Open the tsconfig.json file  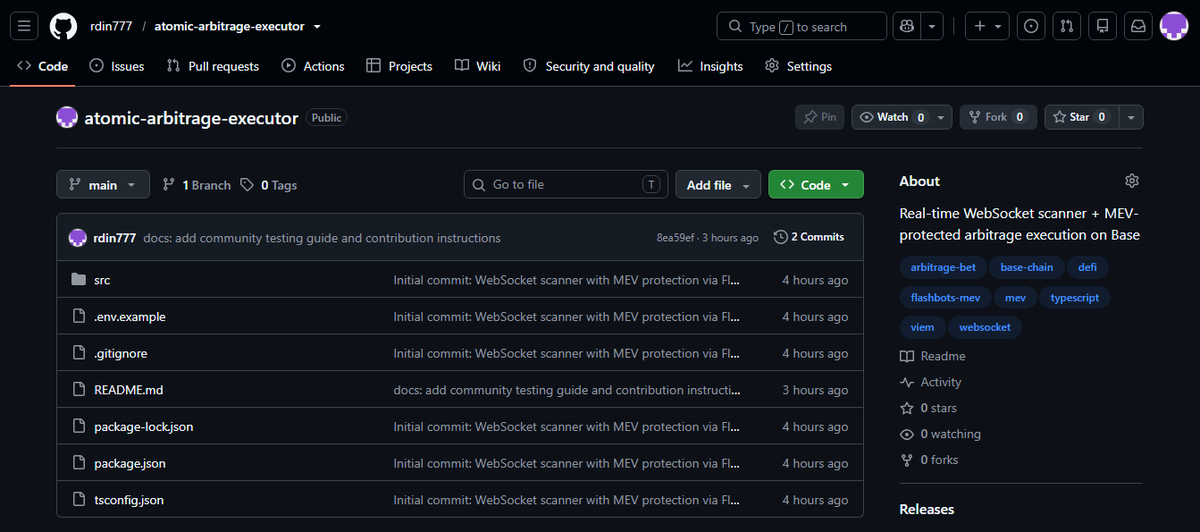point(129,500)
